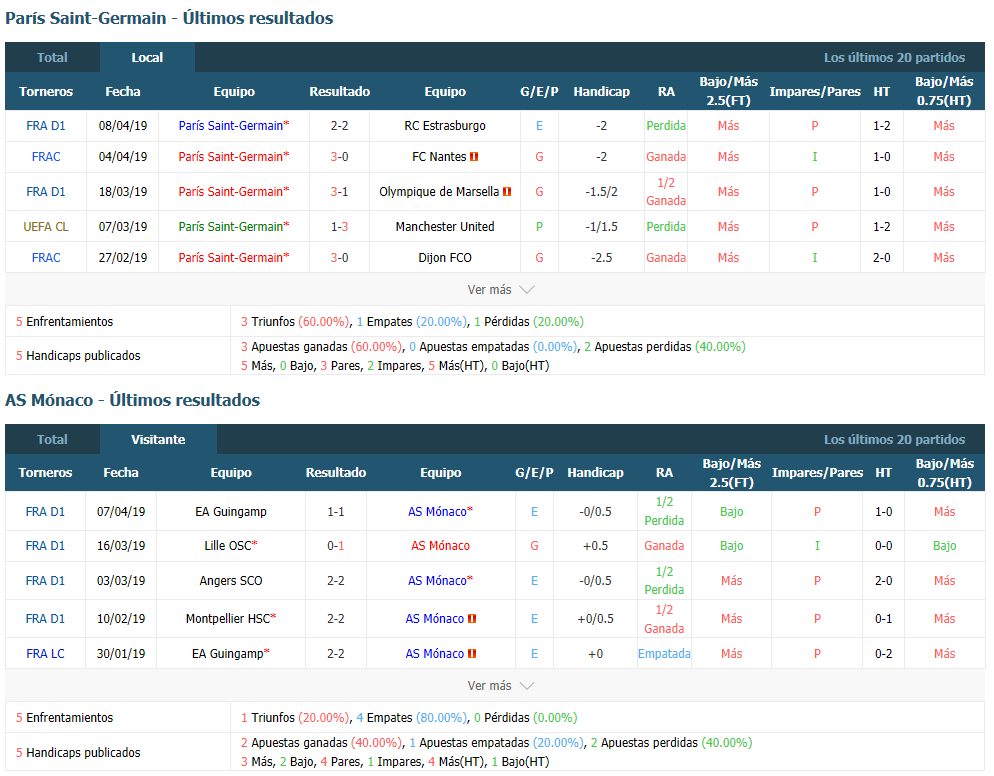This screenshot has width=994, height=776.
Task: Click Resultado header in Mónaco table
Action: (335, 473)
